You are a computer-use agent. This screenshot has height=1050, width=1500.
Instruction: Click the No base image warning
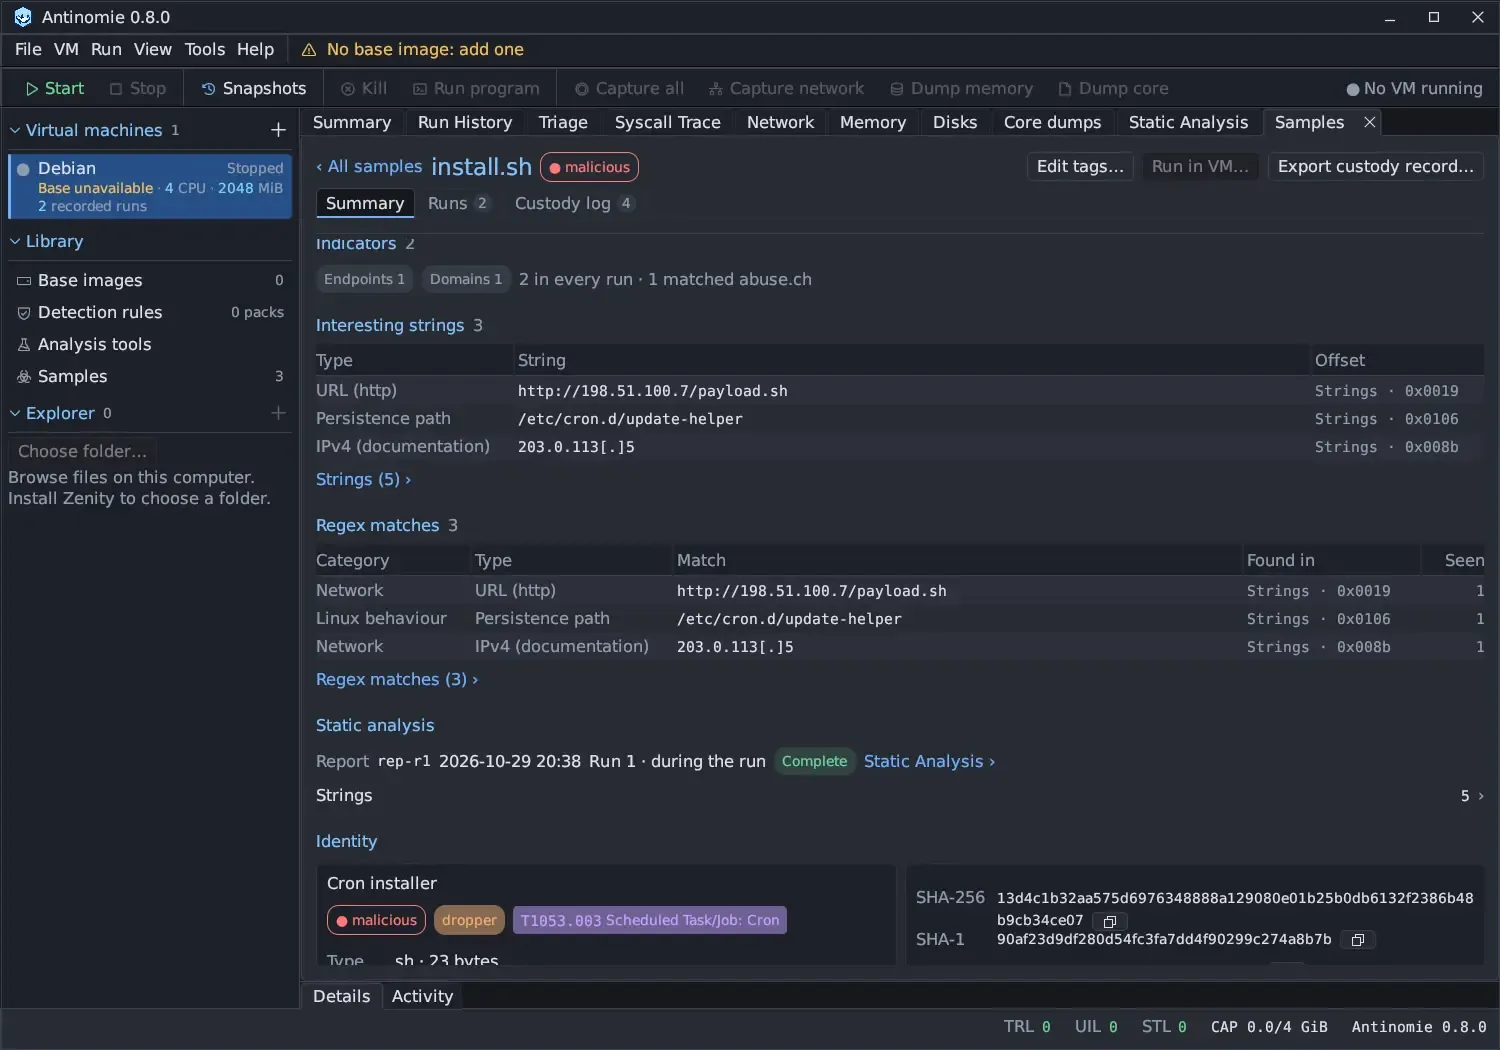click(412, 50)
